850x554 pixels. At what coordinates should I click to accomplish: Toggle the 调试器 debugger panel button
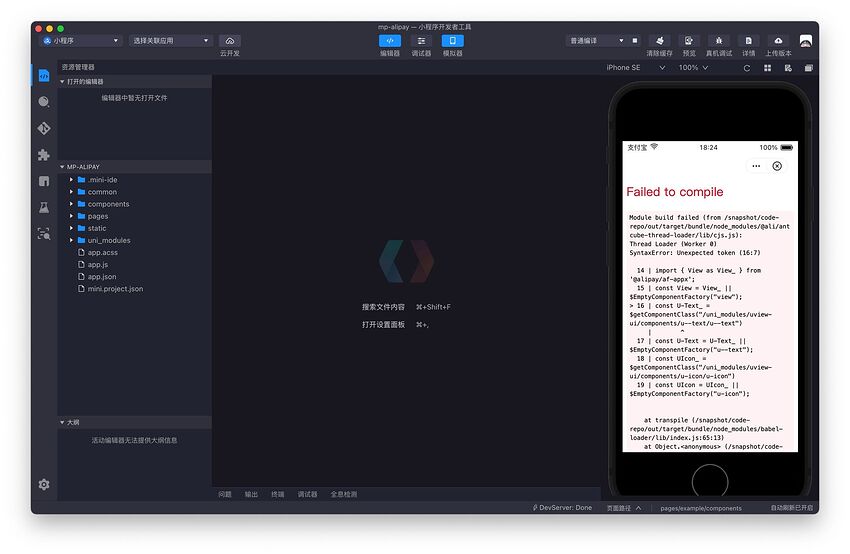tap(421, 41)
